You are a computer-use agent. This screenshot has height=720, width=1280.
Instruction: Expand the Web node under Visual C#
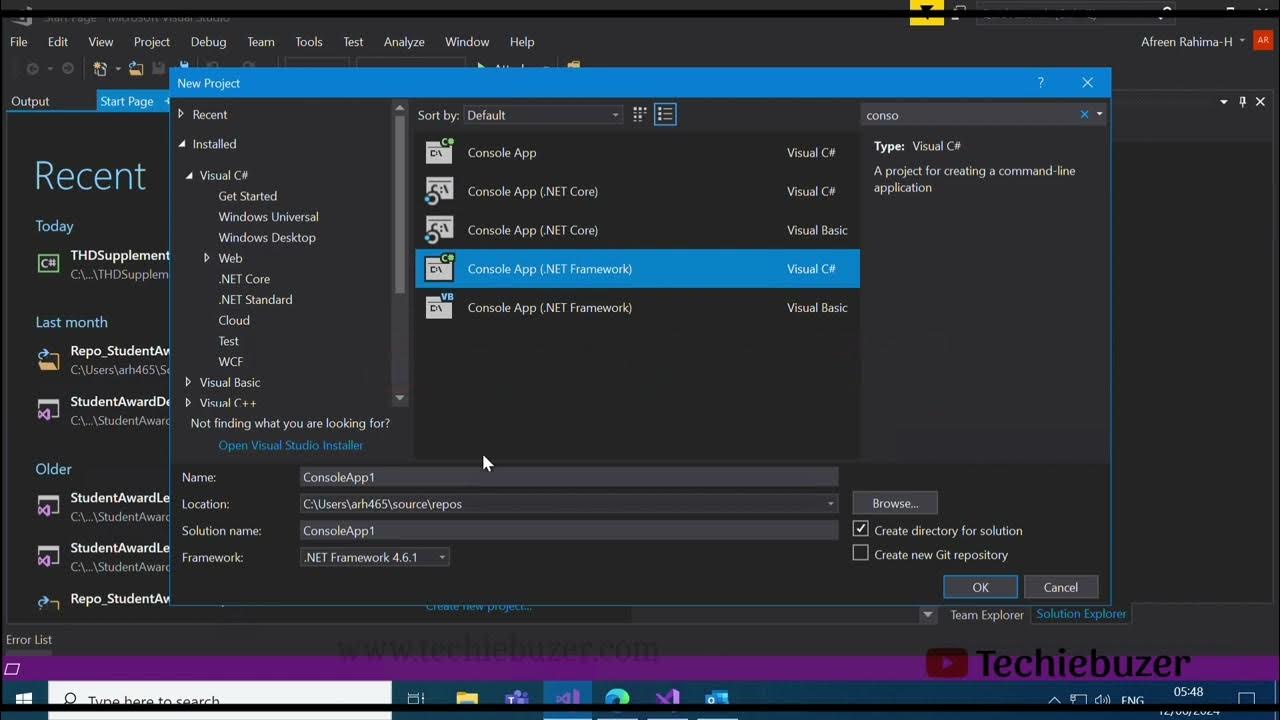click(x=207, y=258)
